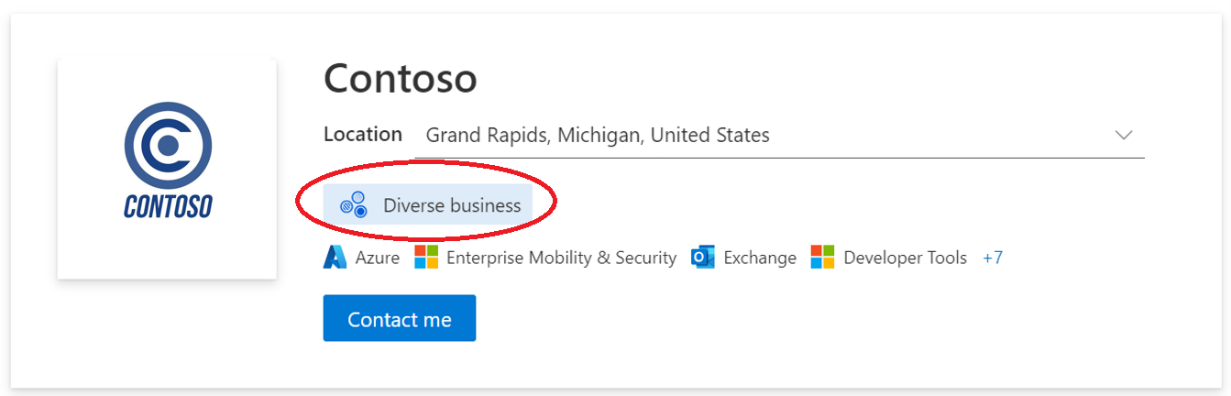The width and height of the screenshot is (1231, 396).
Task: Click the Exchange text label
Action: [x=760, y=258]
